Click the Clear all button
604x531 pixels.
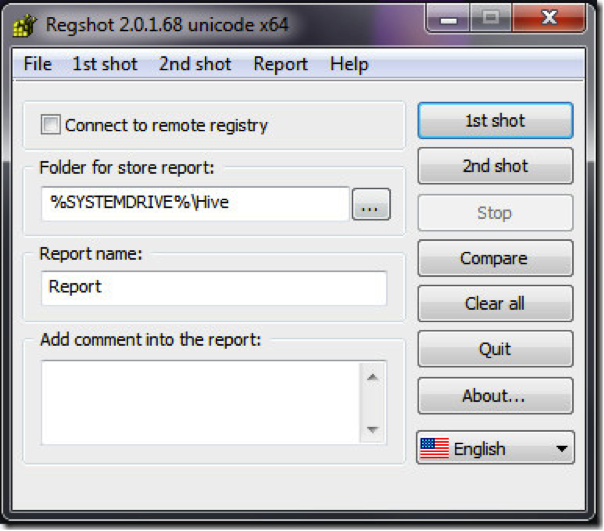(495, 304)
